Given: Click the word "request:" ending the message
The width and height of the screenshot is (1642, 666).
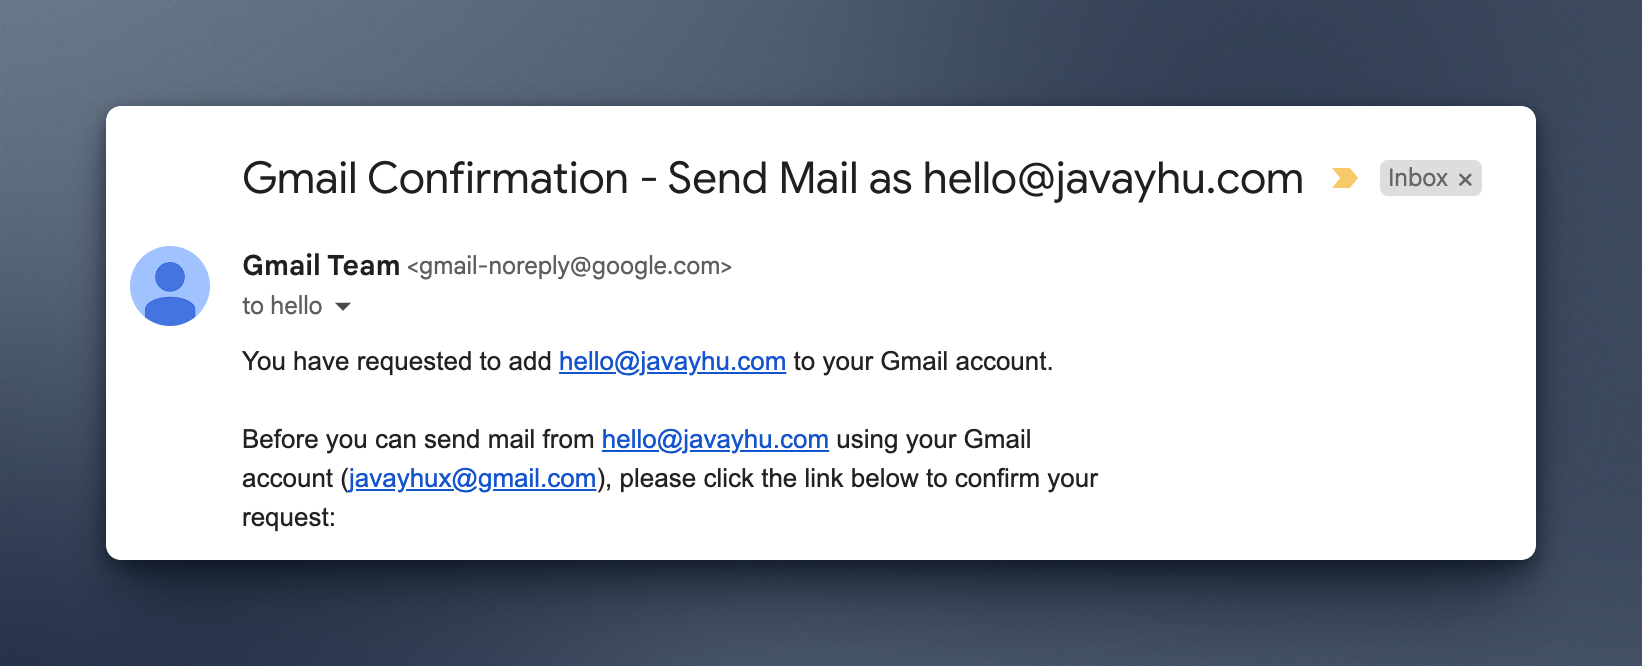Looking at the screenshot, I should [x=288, y=517].
